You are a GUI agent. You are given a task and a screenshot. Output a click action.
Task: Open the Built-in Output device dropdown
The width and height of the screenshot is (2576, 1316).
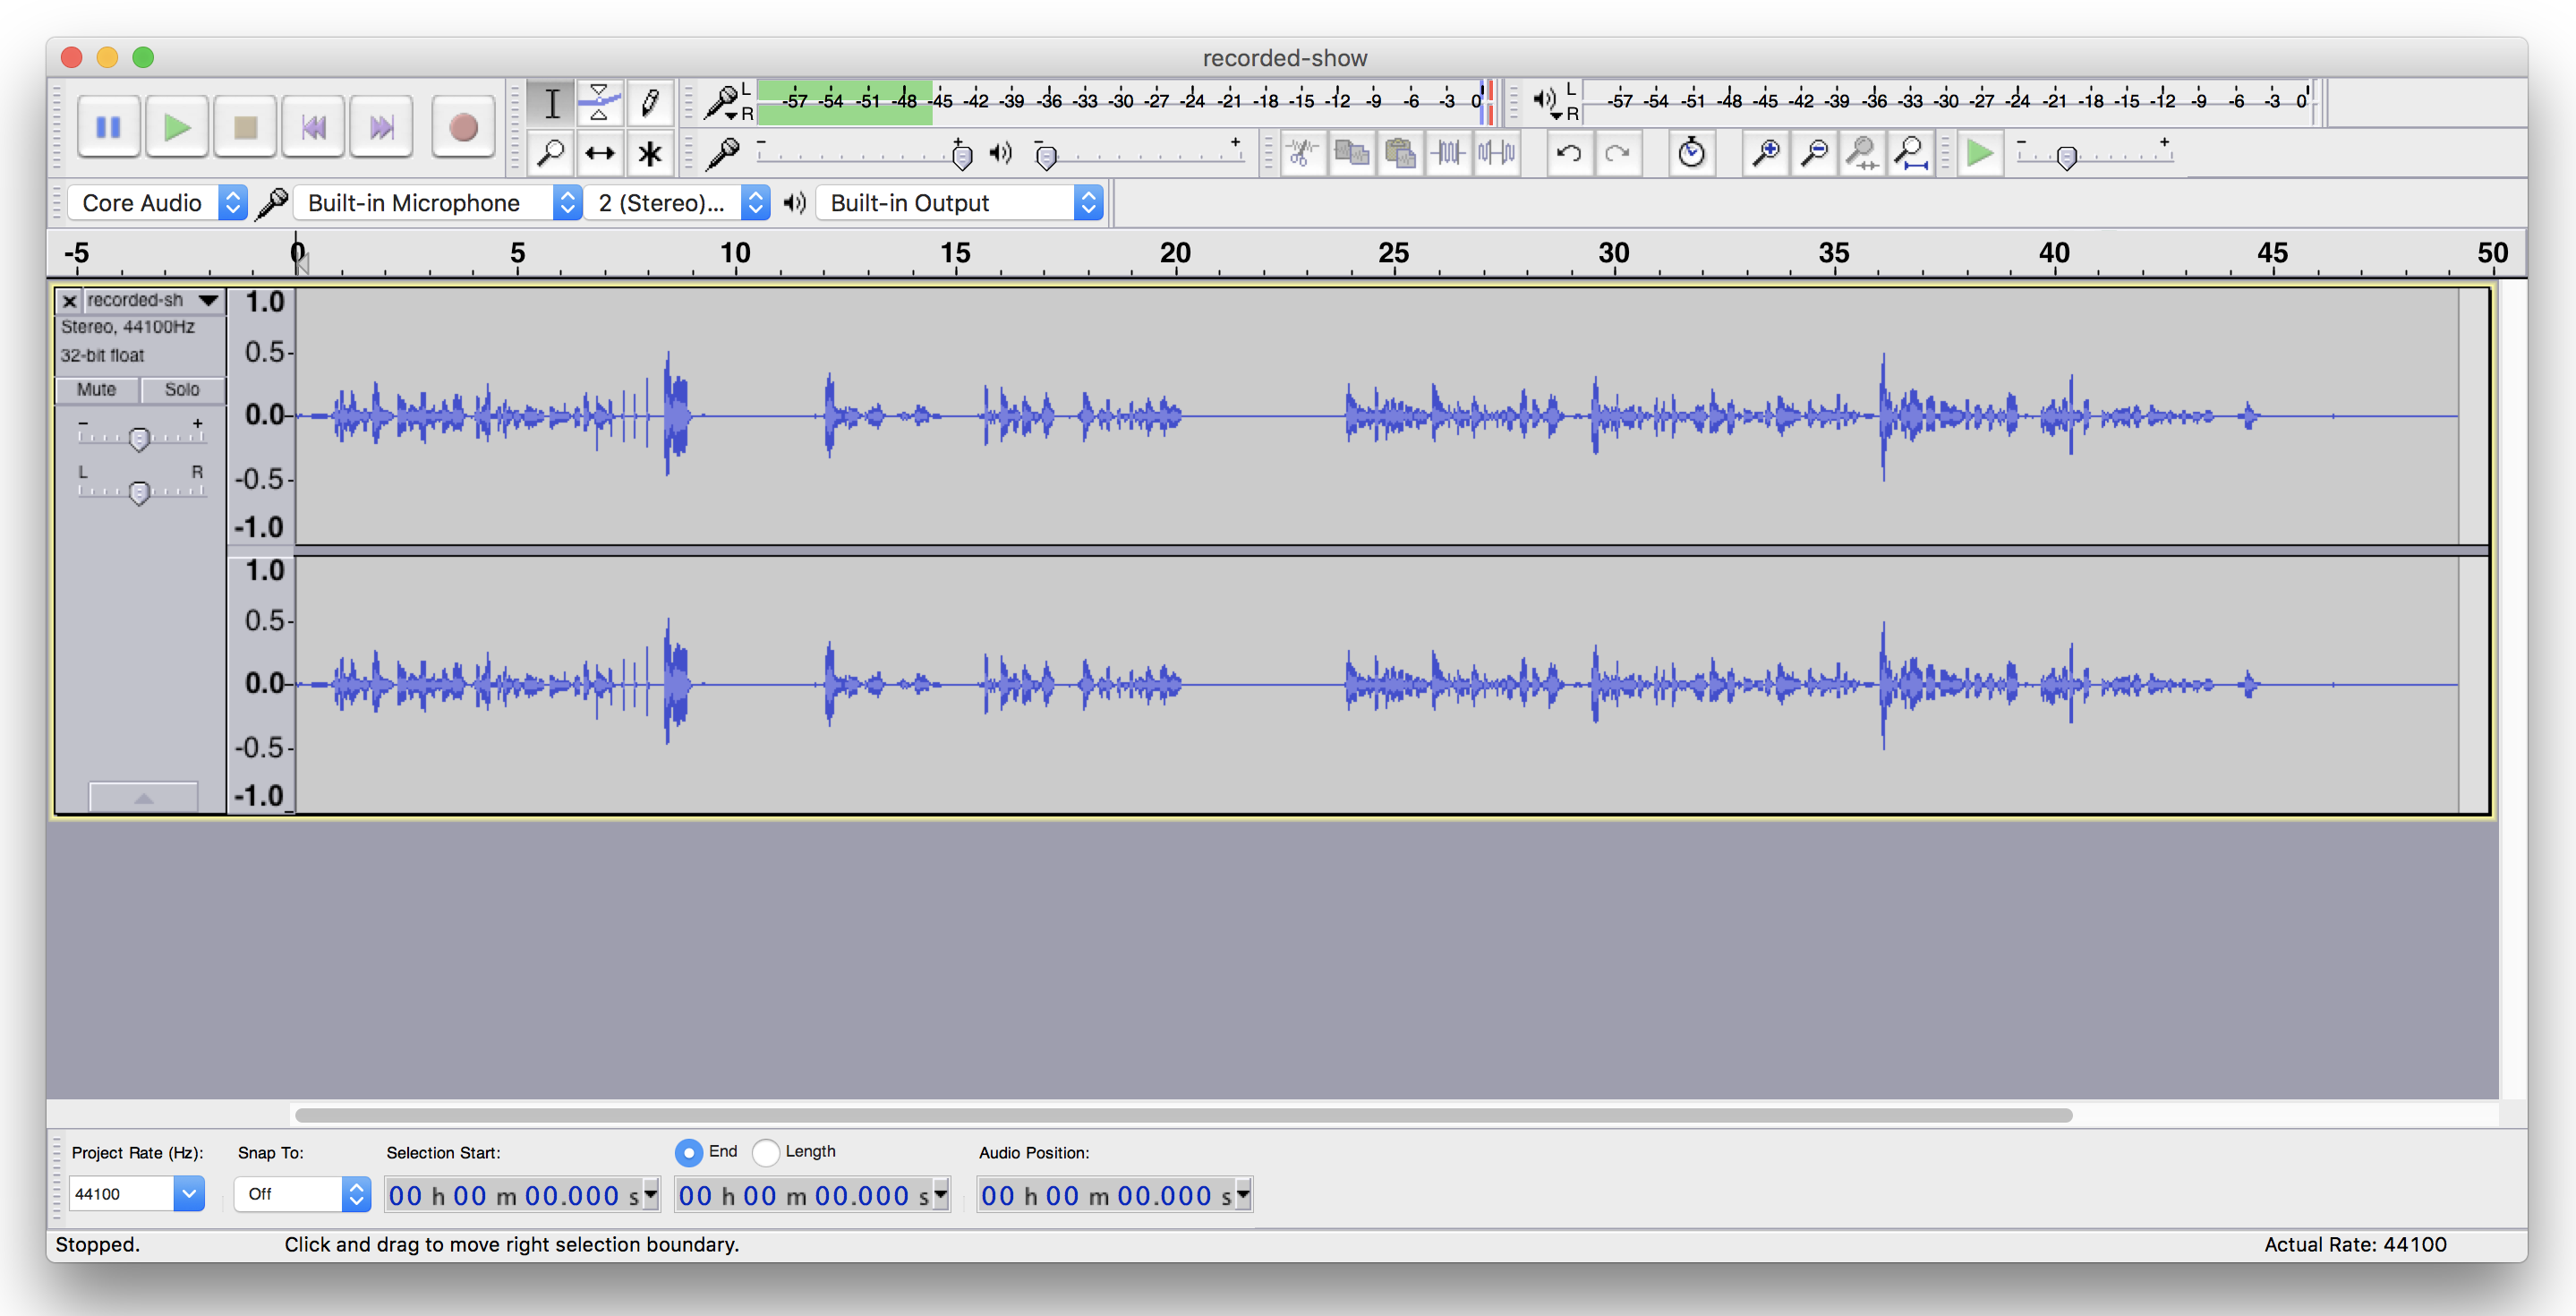[x=960, y=203]
